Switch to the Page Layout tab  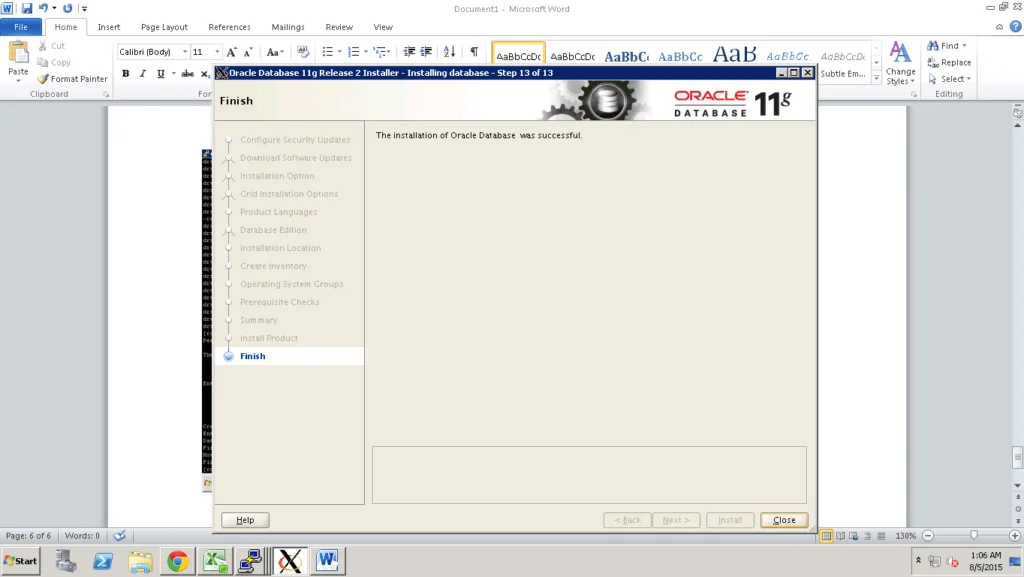(x=164, y=27)
